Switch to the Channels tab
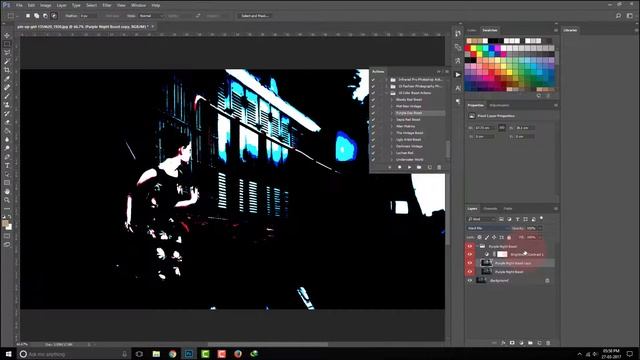Image resolution: width=640 pixels, height=360 pixels. 490,209
